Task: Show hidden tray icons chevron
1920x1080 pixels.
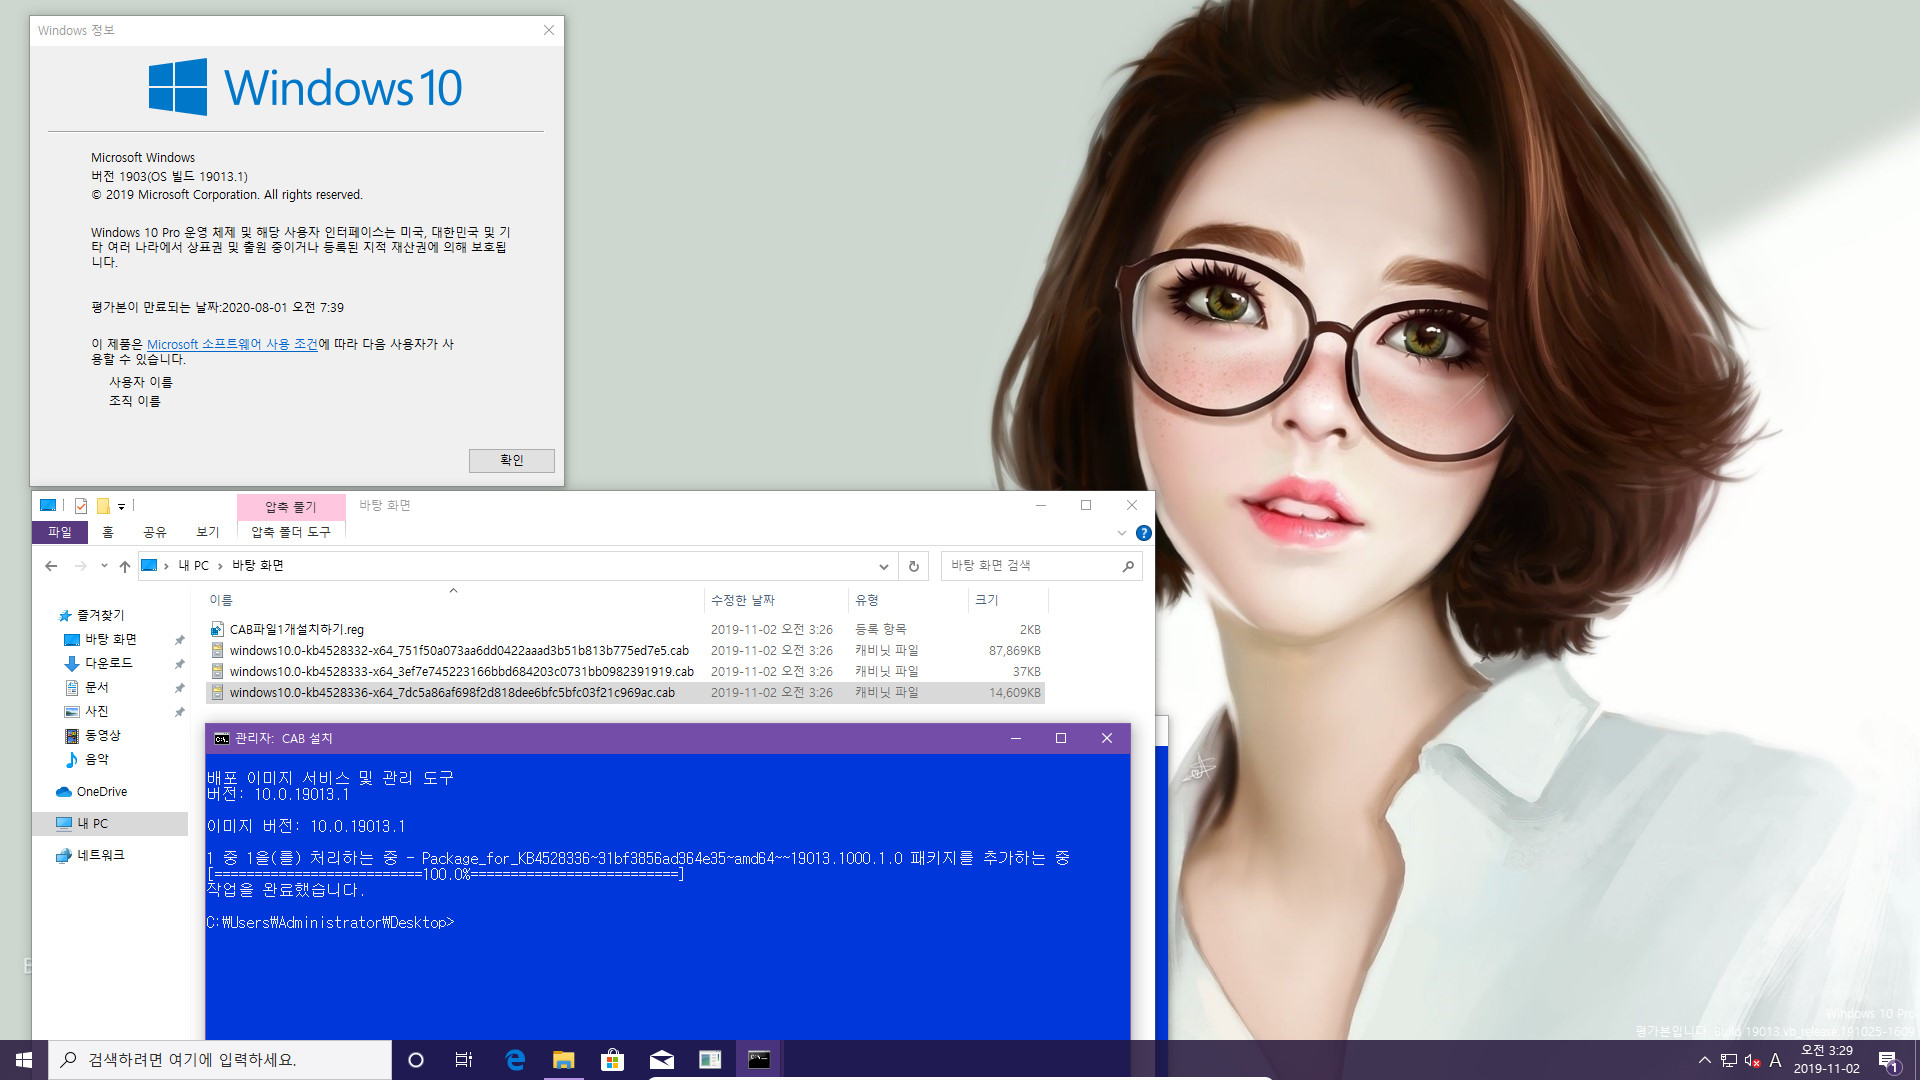Action: 1704,1060
